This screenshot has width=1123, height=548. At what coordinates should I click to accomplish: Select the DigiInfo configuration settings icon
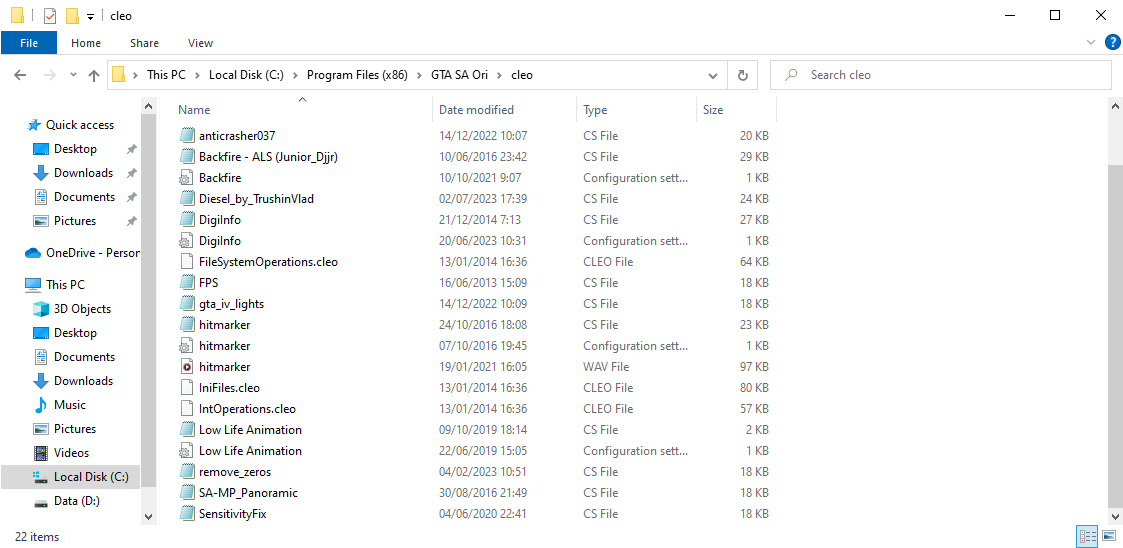tap(186, 241)
